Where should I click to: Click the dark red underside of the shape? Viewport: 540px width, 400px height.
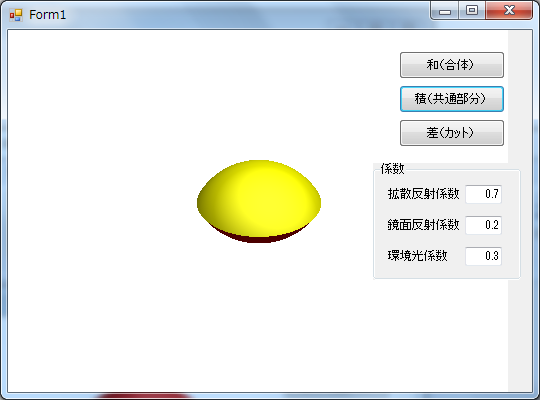point(258,238)
